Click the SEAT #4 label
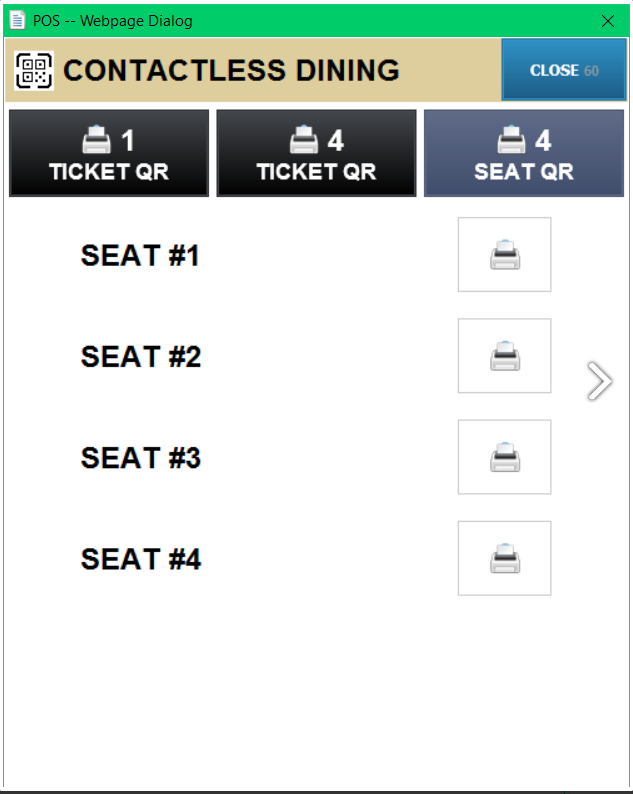Viewport: 633px width, 794px height. click(140, 559)
